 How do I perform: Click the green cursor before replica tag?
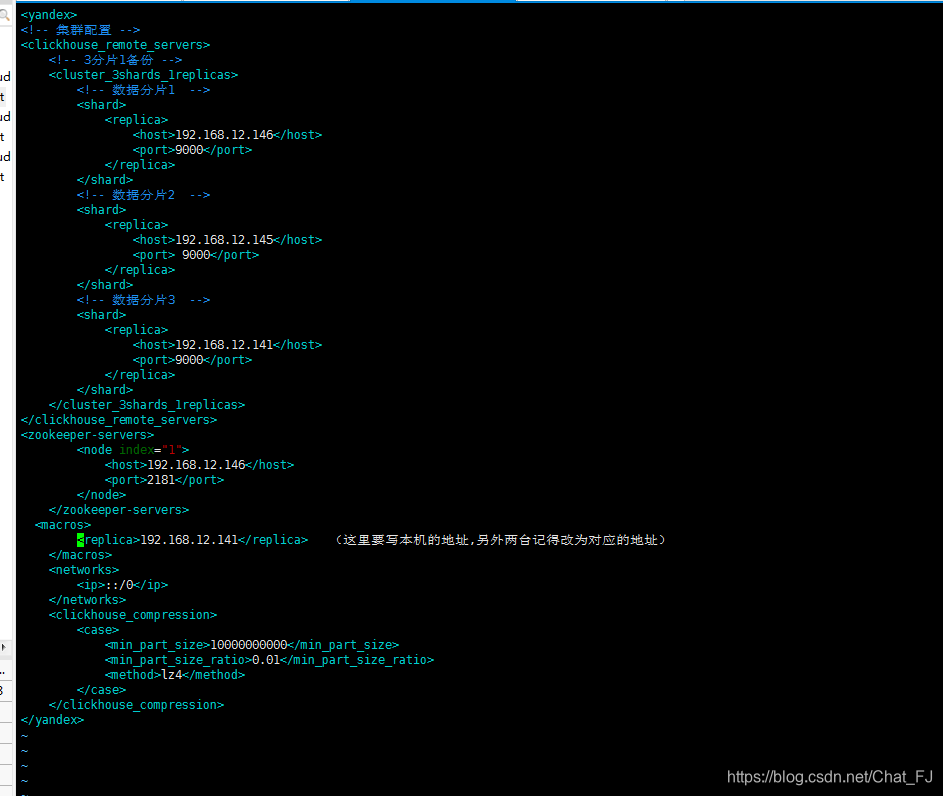point(80,540)
